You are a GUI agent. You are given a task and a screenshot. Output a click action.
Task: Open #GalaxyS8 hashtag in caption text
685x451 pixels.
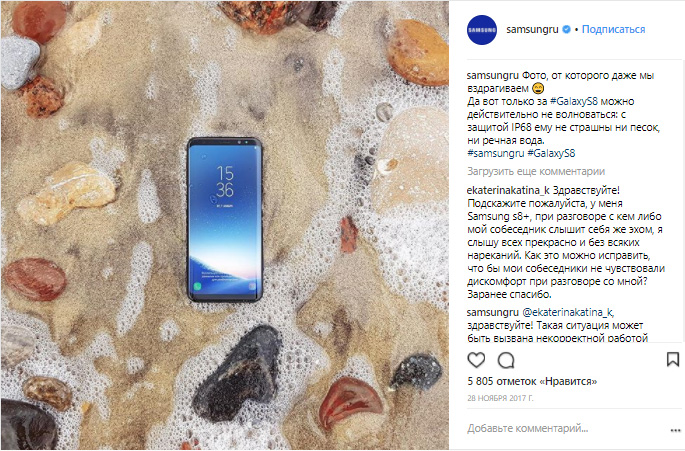pos(574,101)
